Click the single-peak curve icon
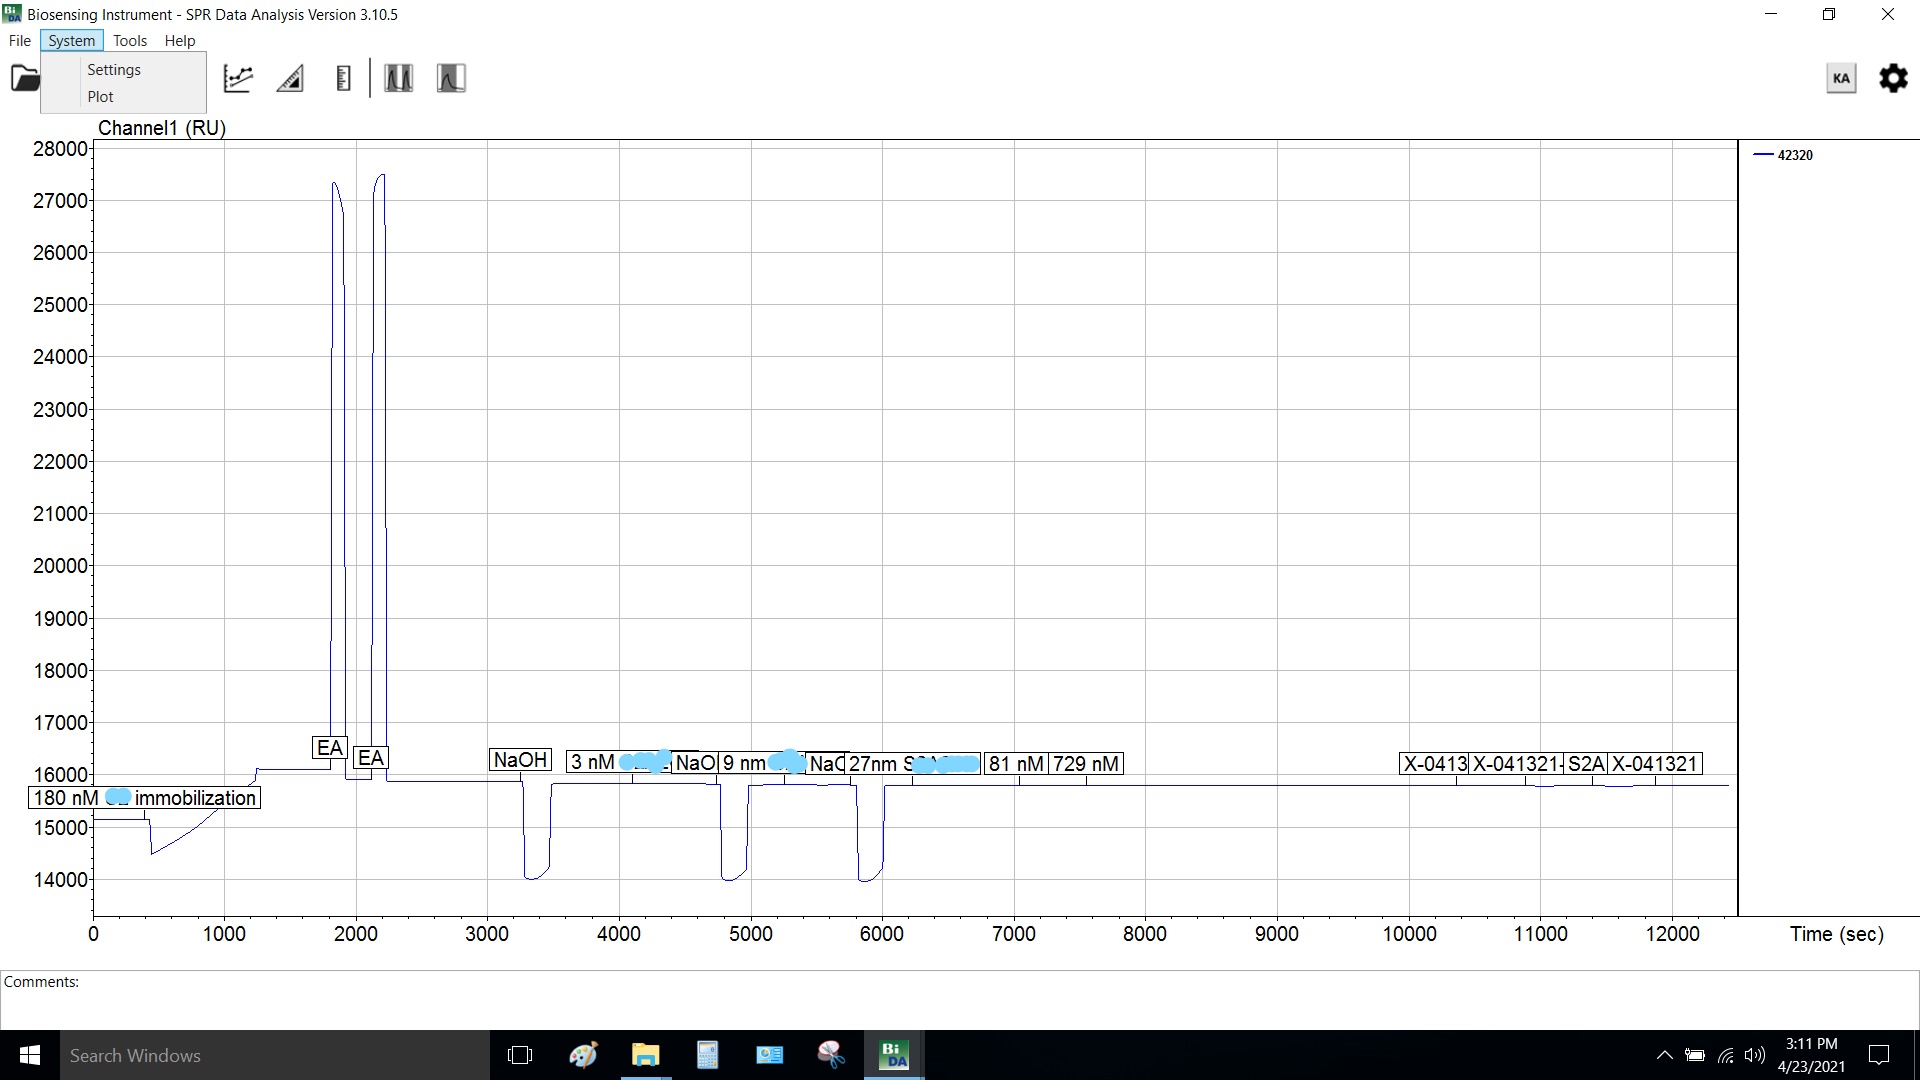Image resolution: width=1920 pixels, height=1080 pixels. point(451,78)
